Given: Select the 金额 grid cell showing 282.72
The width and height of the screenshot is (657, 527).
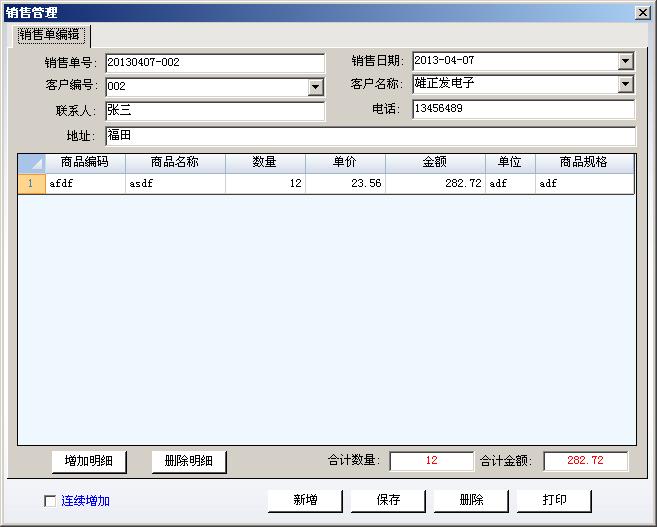Looking at the screenshot, I should (x=435, y=183).
